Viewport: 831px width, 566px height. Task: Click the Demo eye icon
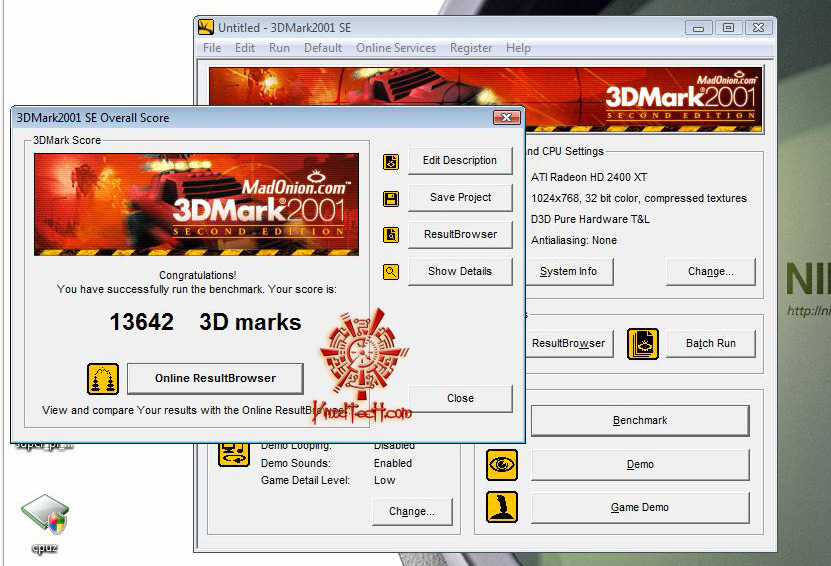(502, 465)
